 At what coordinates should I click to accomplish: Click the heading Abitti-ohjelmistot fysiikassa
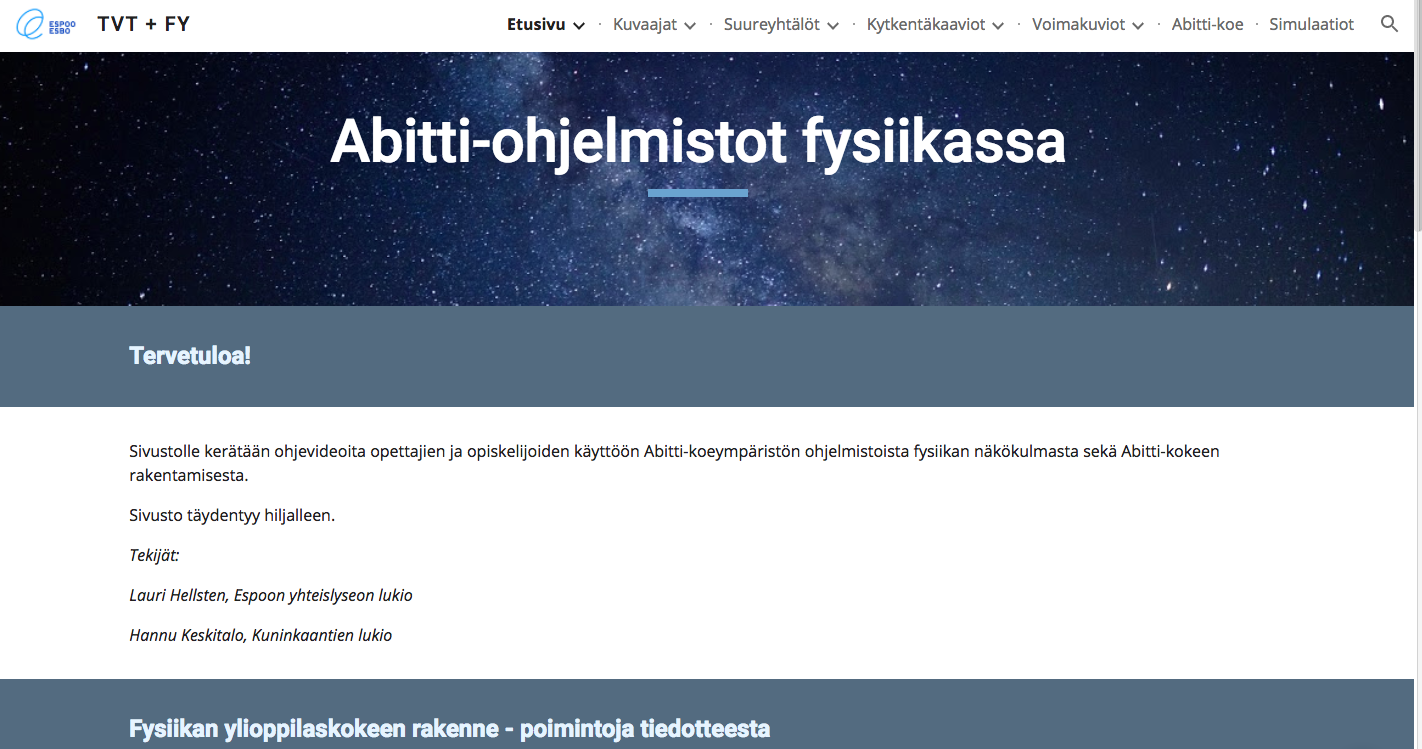[698, 141]
